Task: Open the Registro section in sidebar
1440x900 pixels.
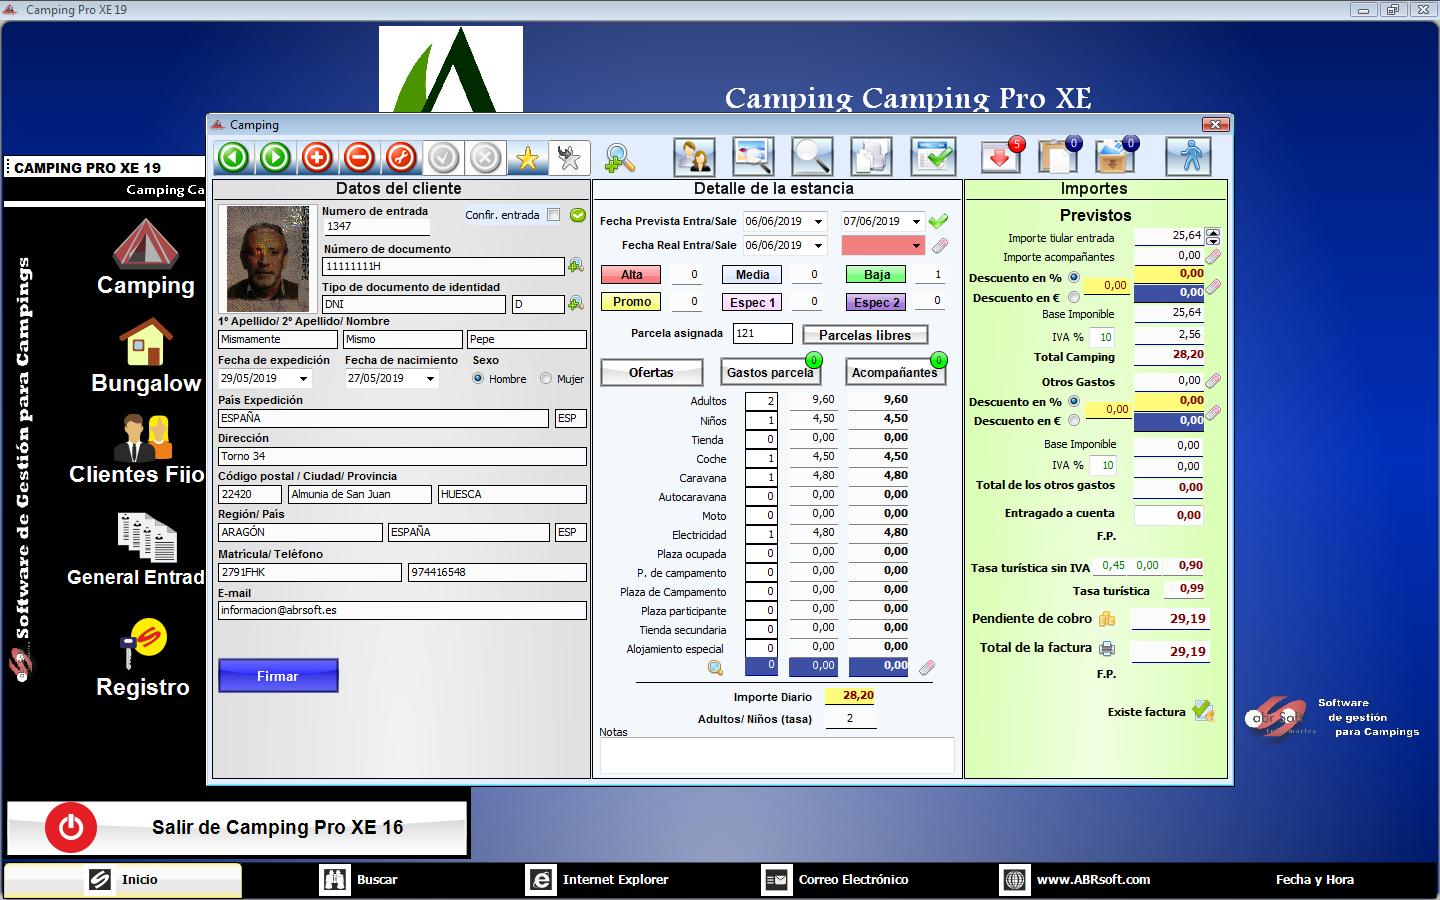Action: click(143, 658)
